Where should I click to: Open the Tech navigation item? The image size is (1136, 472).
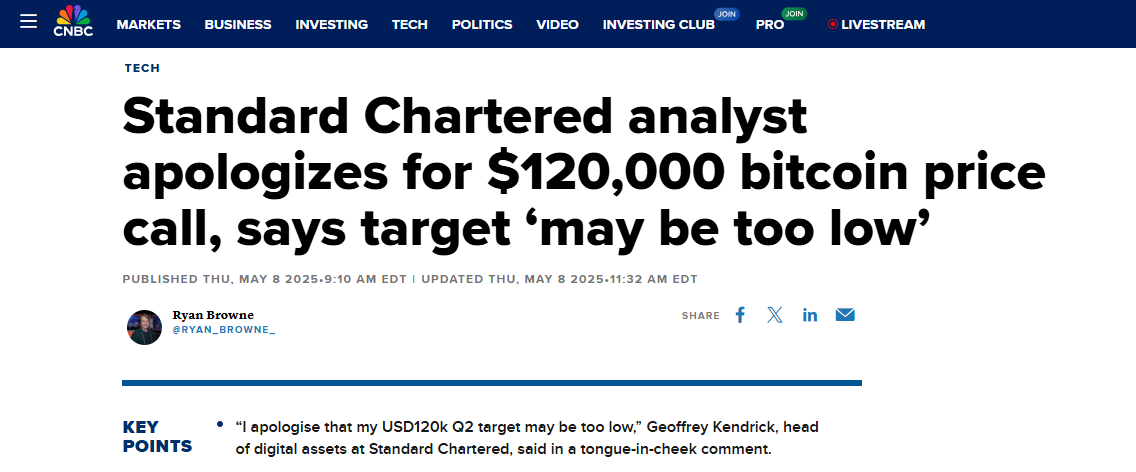pyautogui.click(x=409, y=24)
